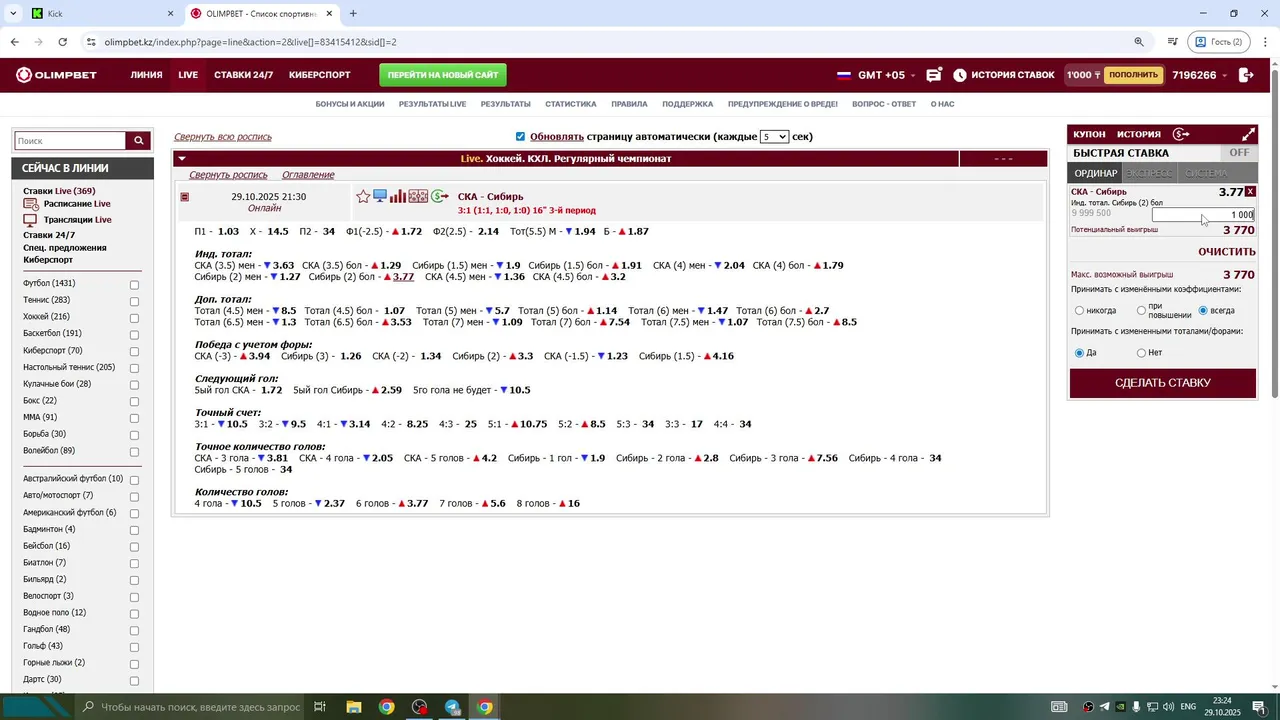Open the КИБЕРСПОРТ menu item
The width and height of the screenshot is (1280, 720).
click(320, 75)
